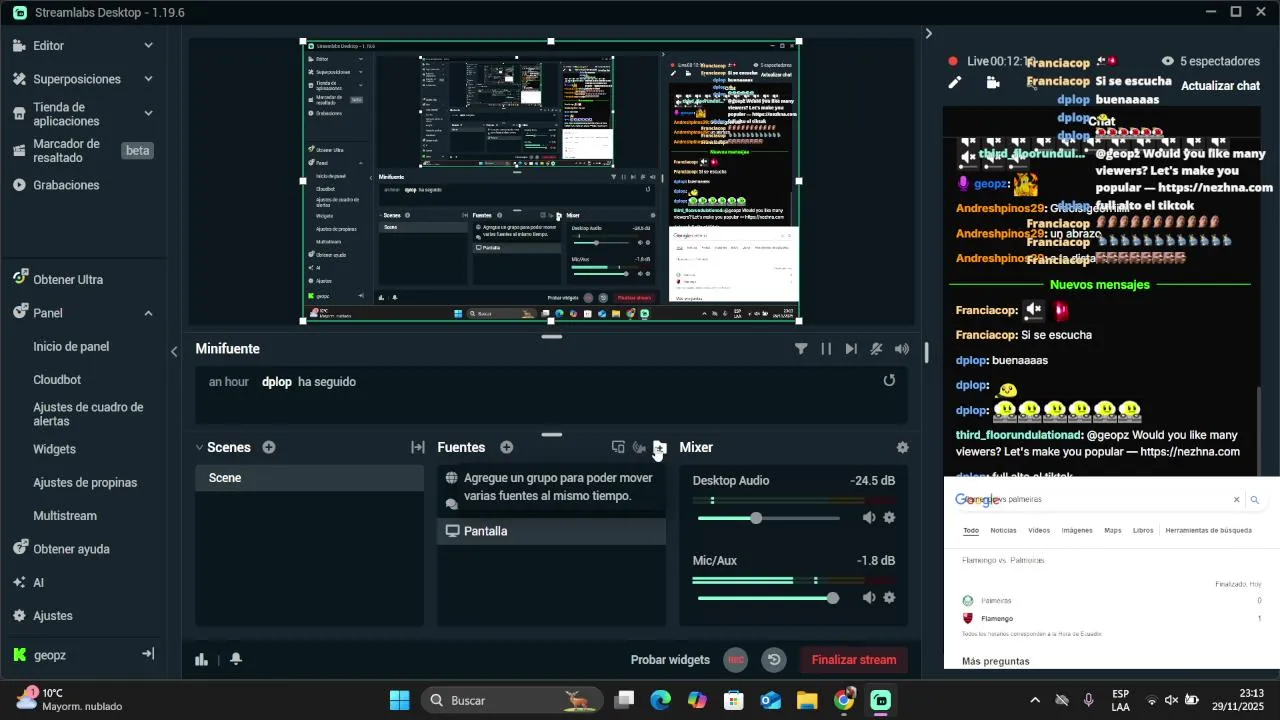Switch to Imágenes tab in Google results
This screenshot has width=1280, height=720.
click(1077, 531)
